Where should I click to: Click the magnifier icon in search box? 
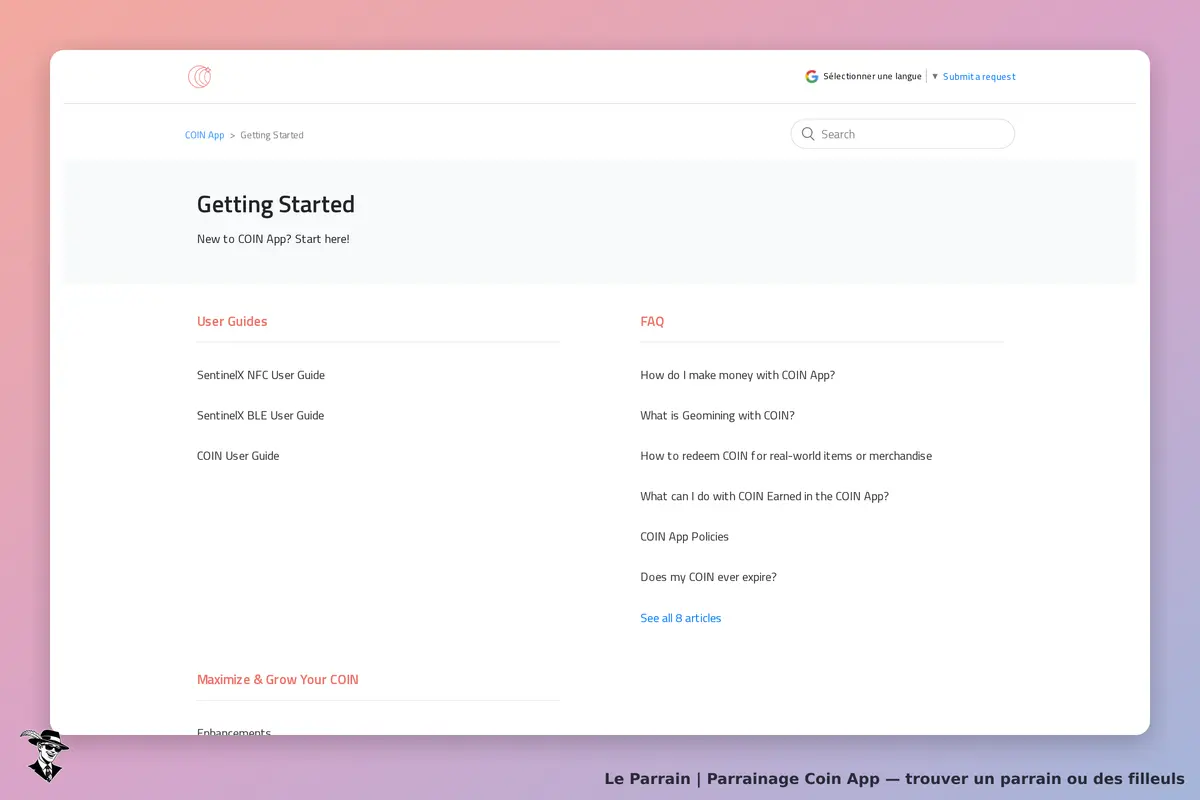click(808, 134)
